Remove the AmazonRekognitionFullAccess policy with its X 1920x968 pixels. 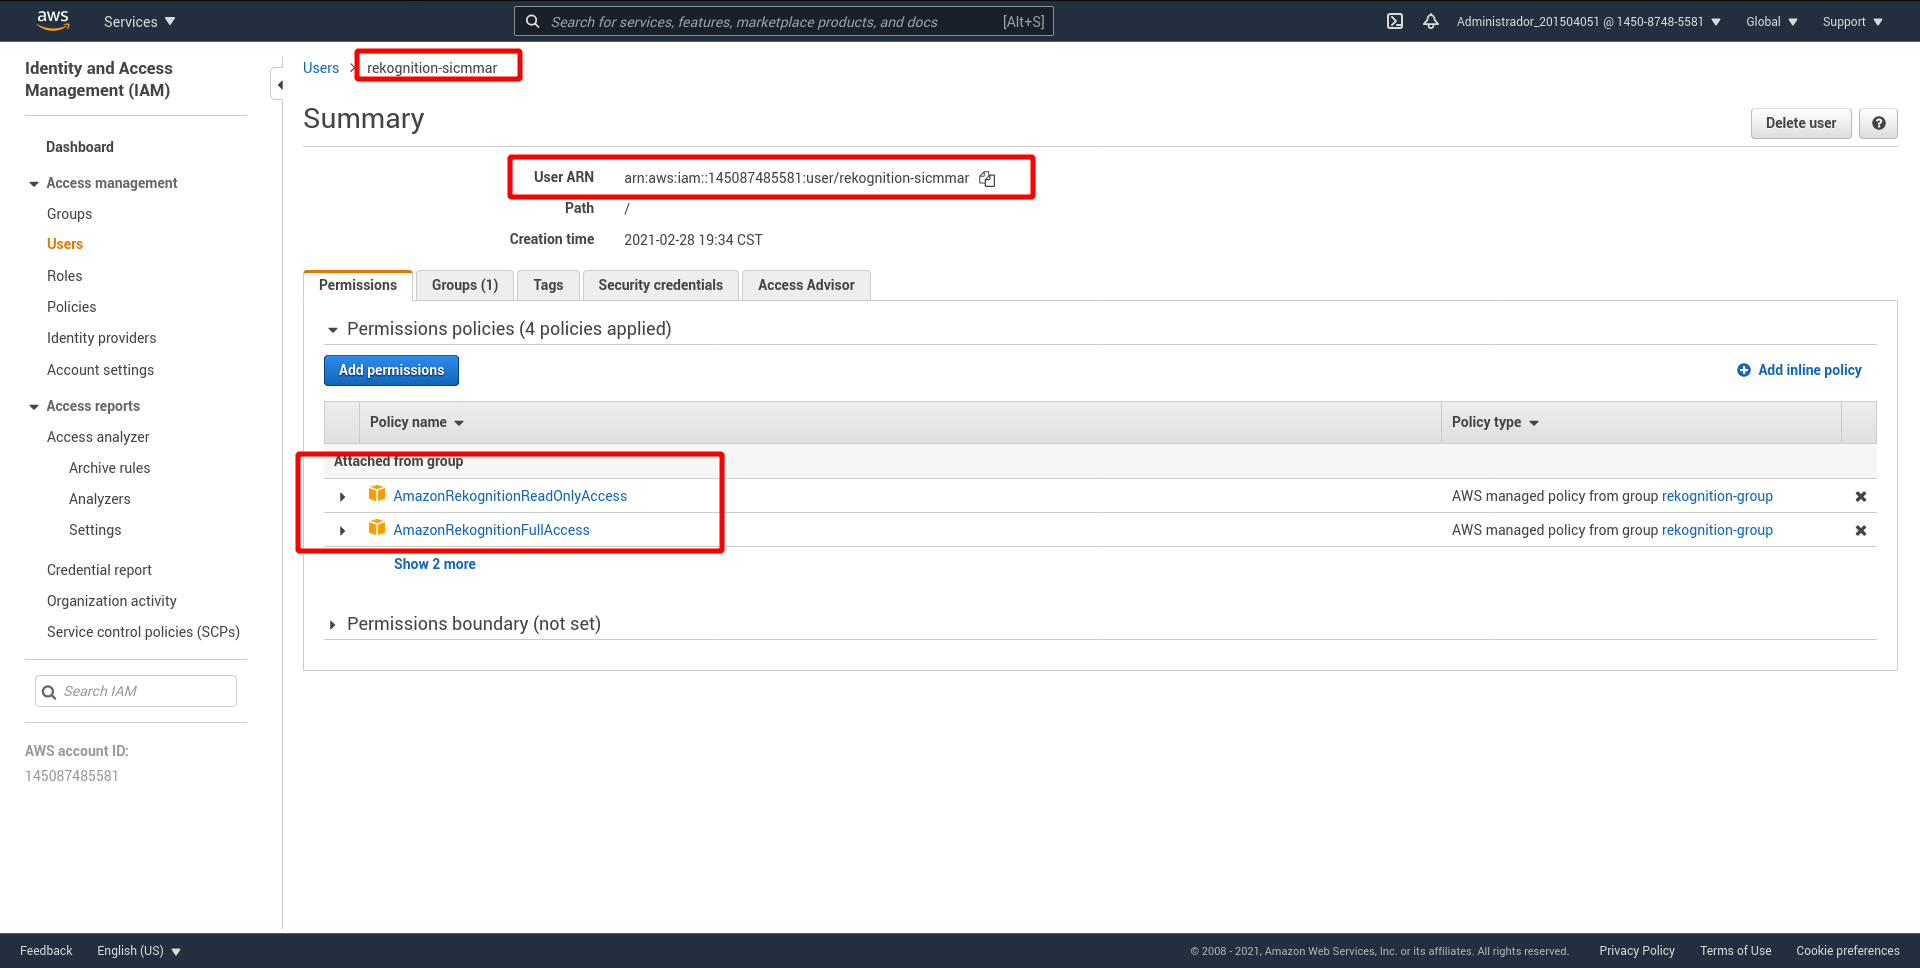pos(1861,530)
